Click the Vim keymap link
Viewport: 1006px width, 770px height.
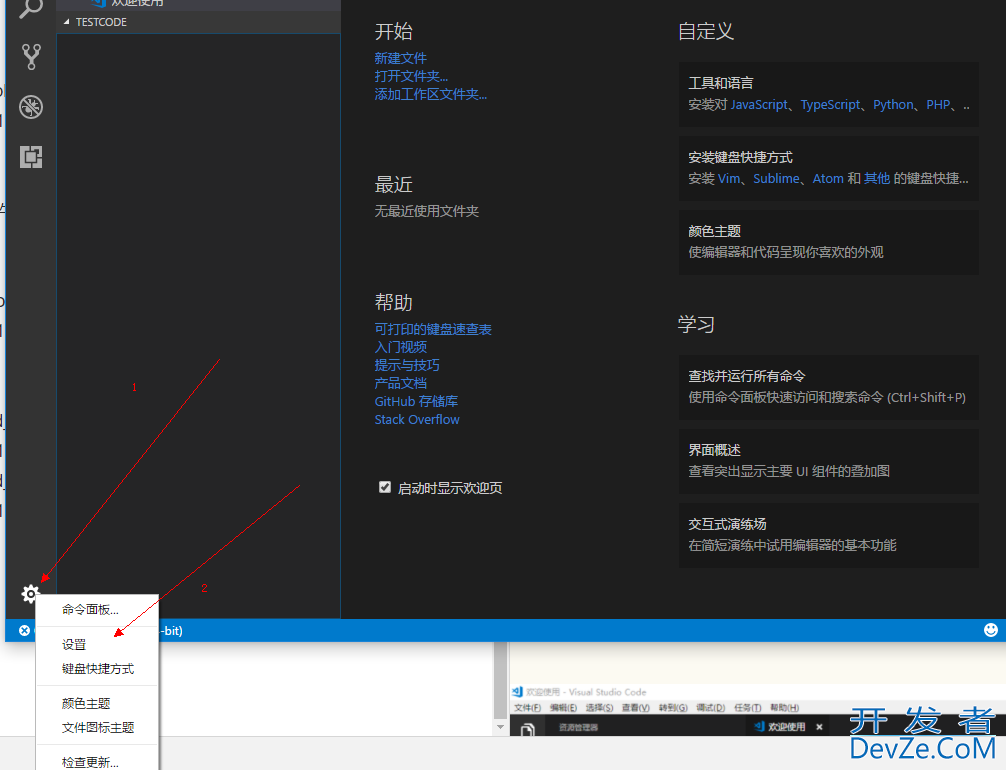pos(729,178)
